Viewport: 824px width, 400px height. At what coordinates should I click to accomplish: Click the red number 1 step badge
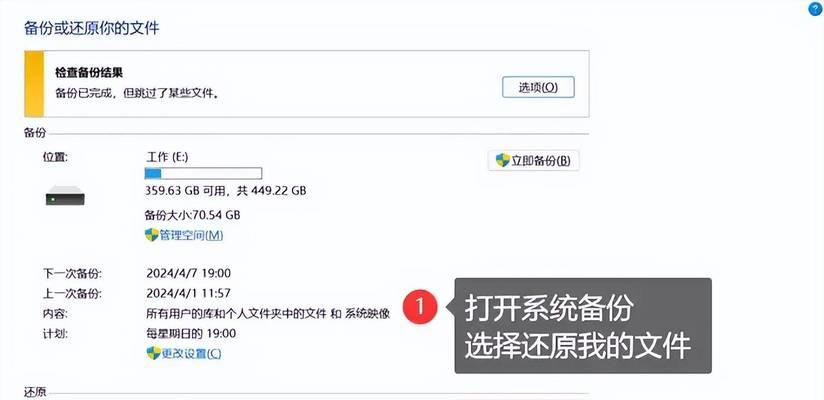(420, 307)
